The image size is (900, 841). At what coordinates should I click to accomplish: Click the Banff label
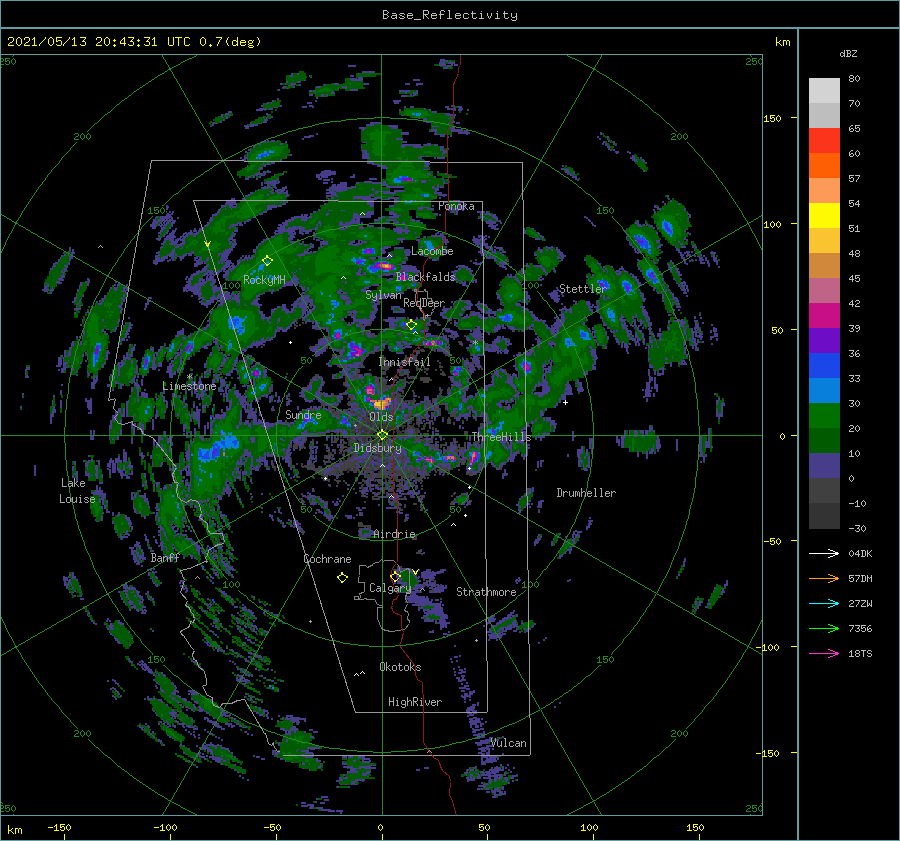pyautogui.click(x=165, y=557)
